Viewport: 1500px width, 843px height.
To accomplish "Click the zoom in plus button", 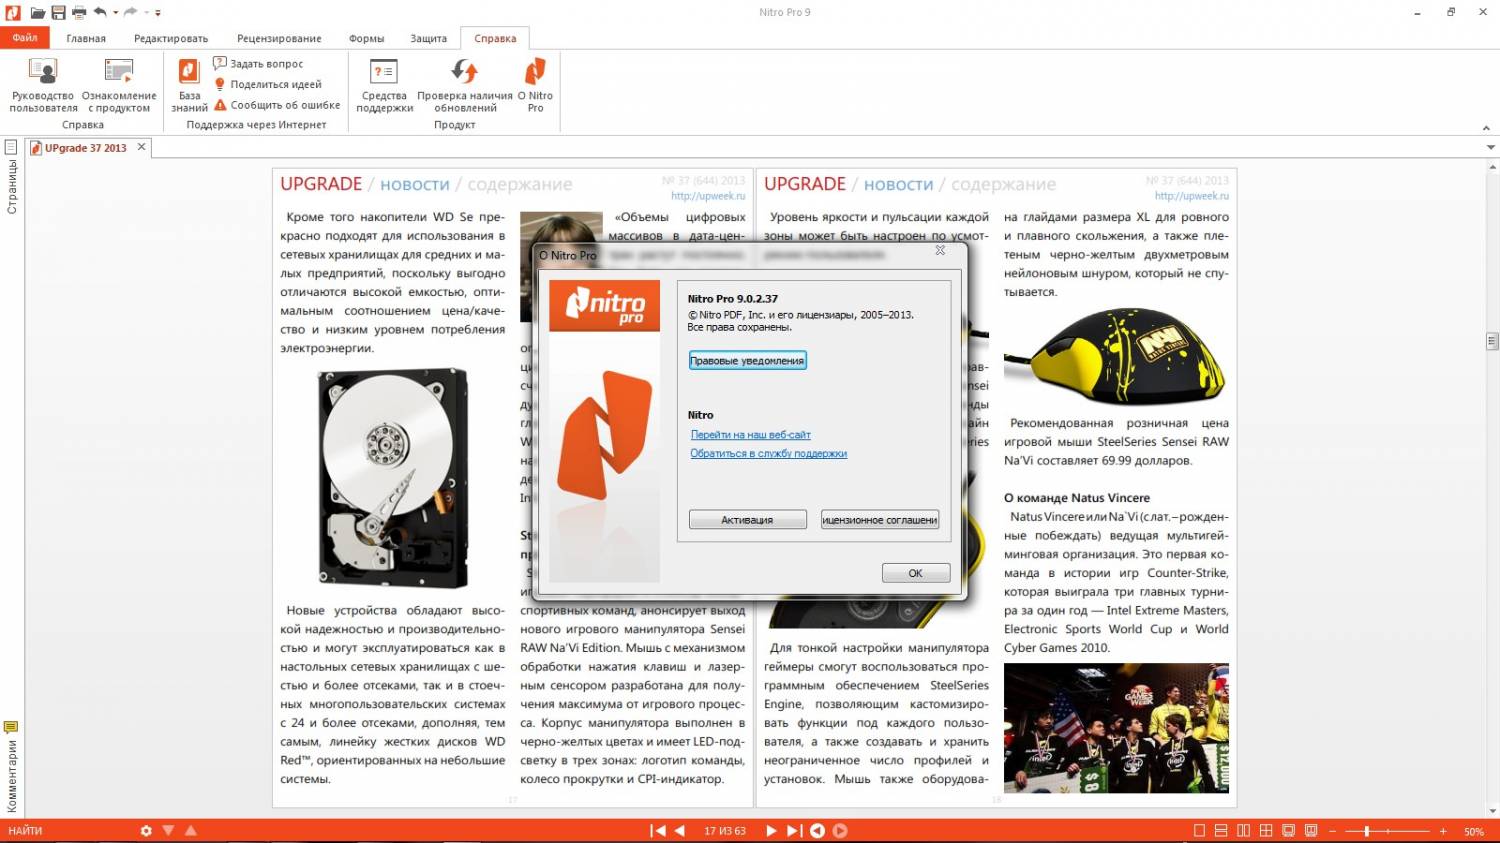I will (x=1443, y=831).
